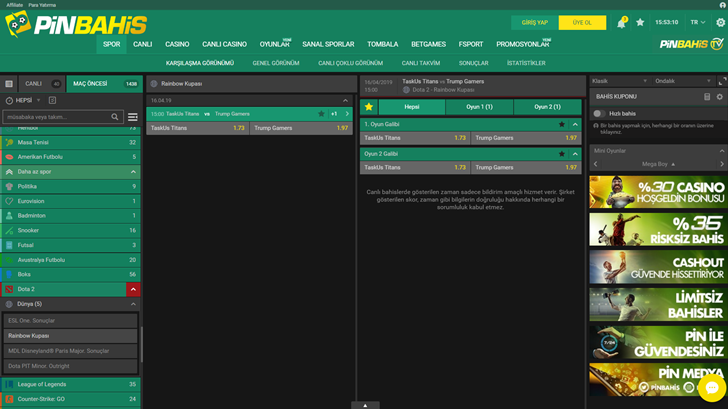Open hamburger list menu icon
Screen dimensions: 728x409
(133, 117)
